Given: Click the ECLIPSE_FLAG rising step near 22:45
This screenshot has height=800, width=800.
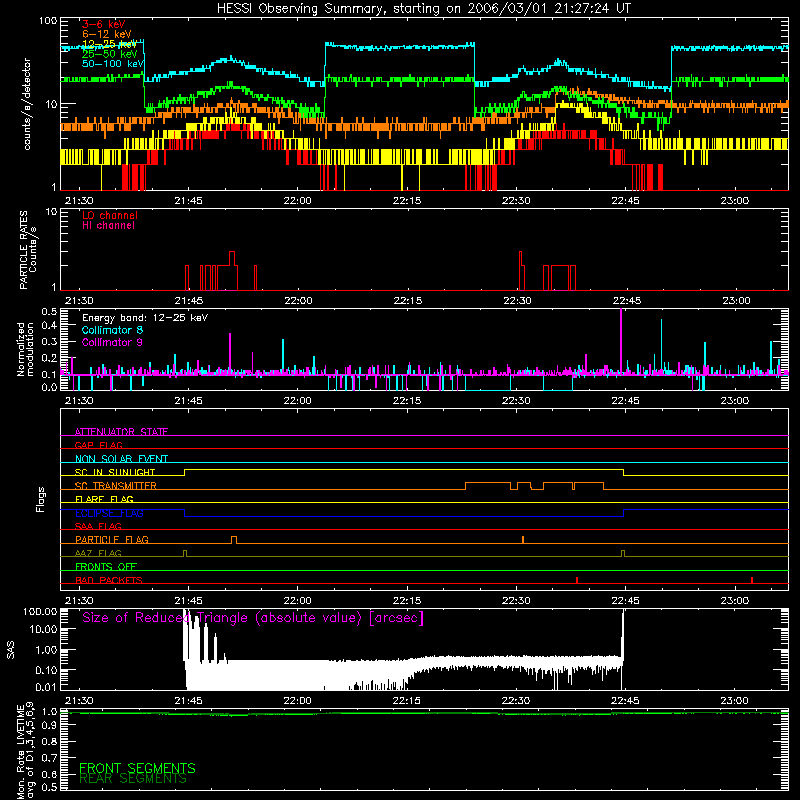Looking at the screenshot, I should pyautogui.click(x=623, y=513).
